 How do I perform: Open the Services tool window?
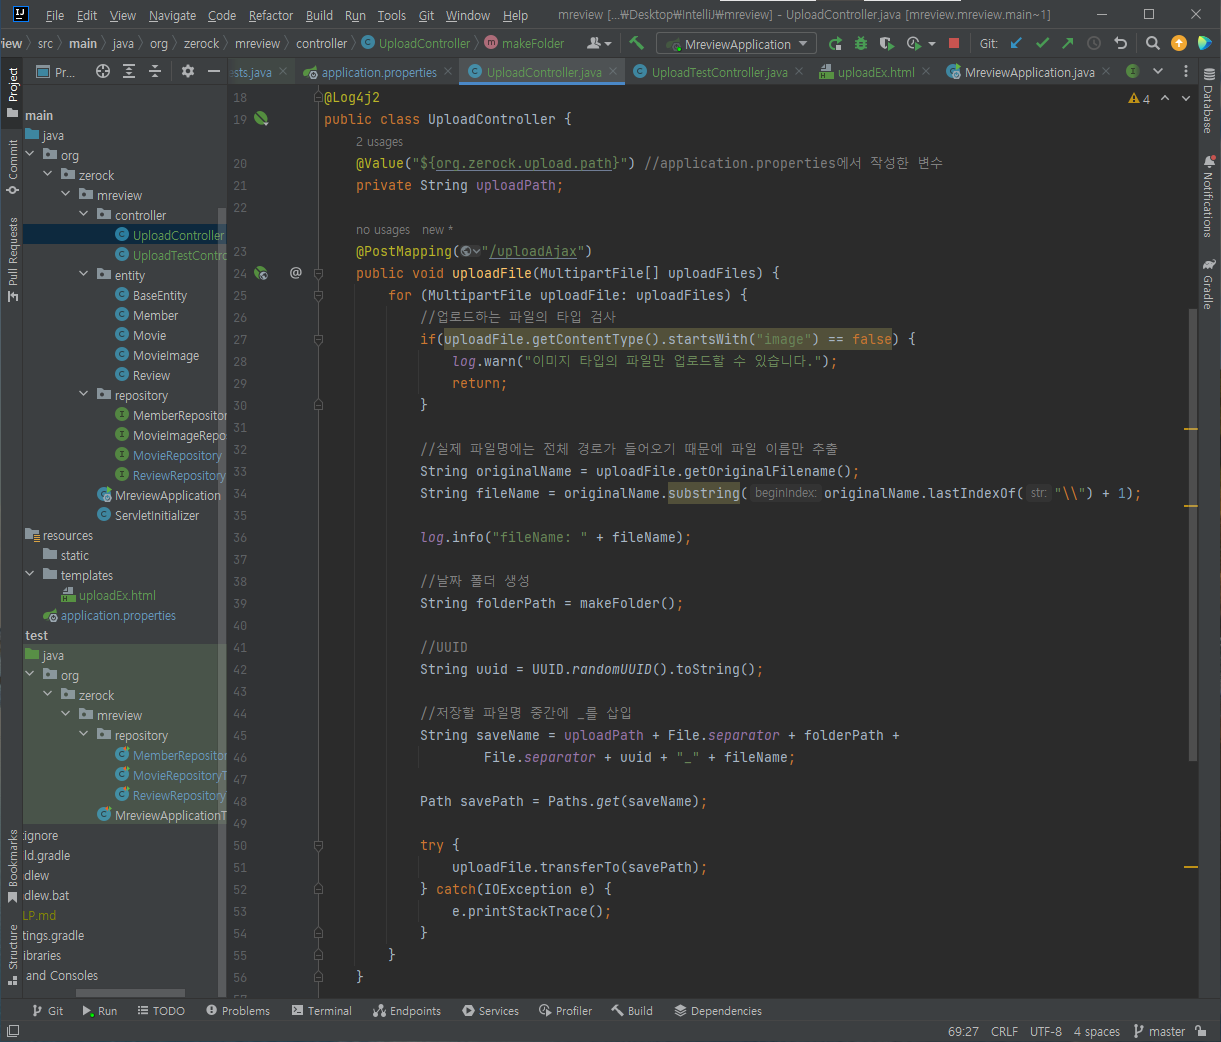490,1011
